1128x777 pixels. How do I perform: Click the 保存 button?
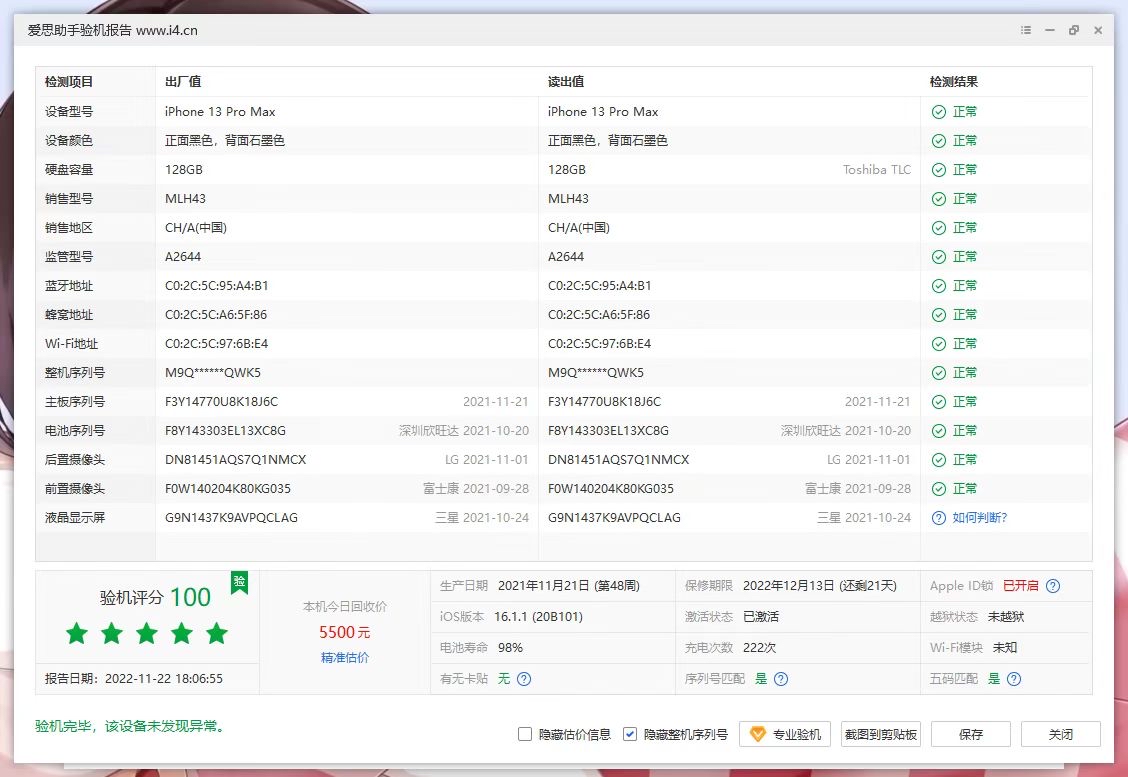(970, 733)
